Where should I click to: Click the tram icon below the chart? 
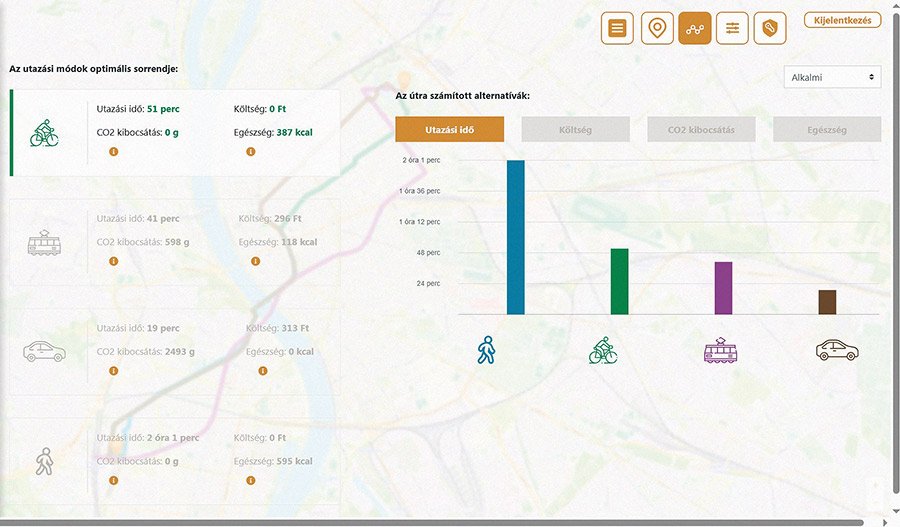pos(721,350)
